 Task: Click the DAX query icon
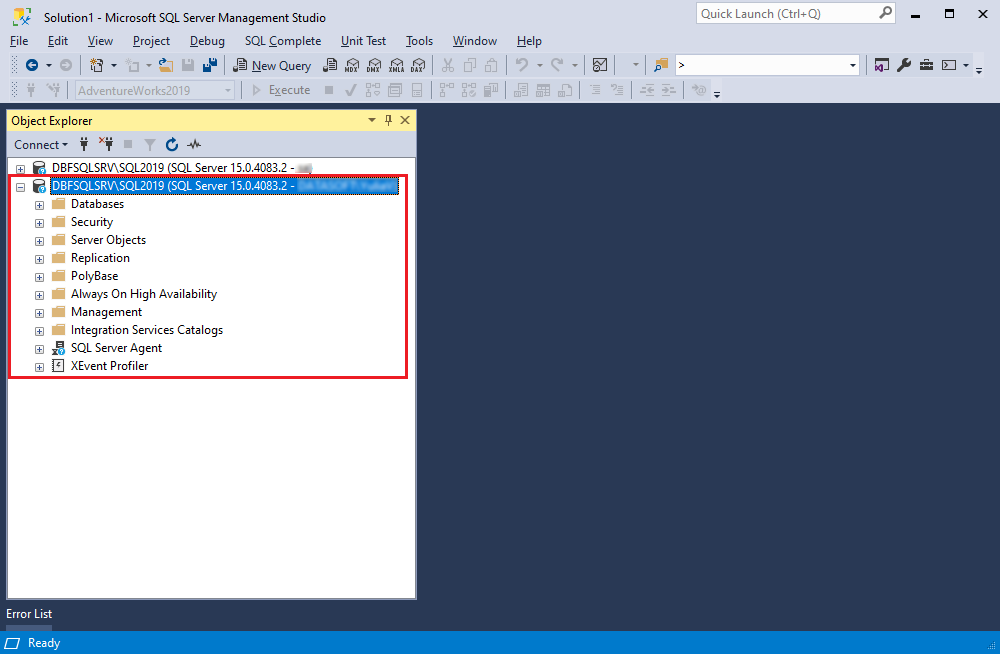click(418, 65)
